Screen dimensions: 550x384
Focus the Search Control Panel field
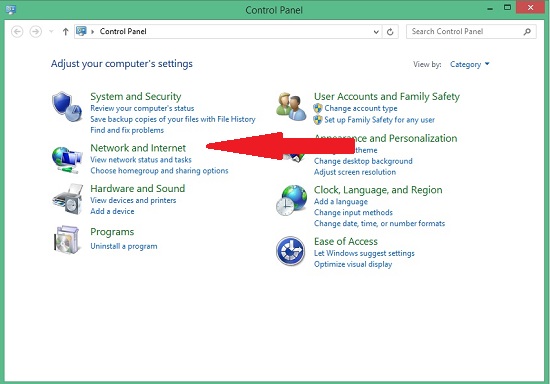click(x=471, y=32)
